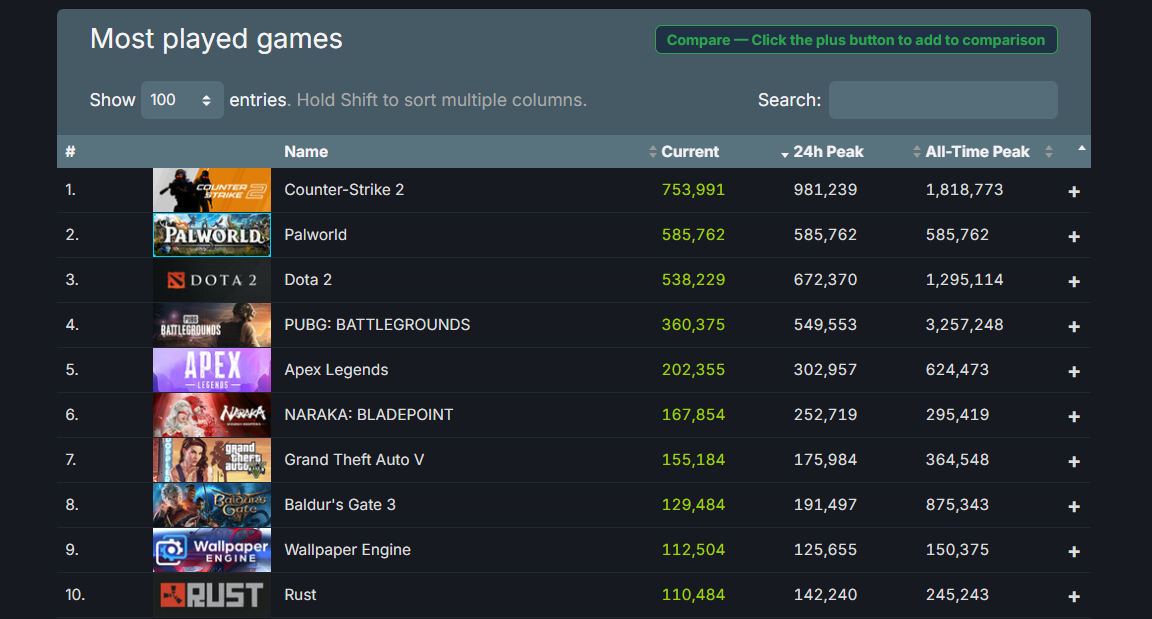Sort by rank number column header
Image resolution: width=1152 pixels, height=619 pixels.
[71, 152]
